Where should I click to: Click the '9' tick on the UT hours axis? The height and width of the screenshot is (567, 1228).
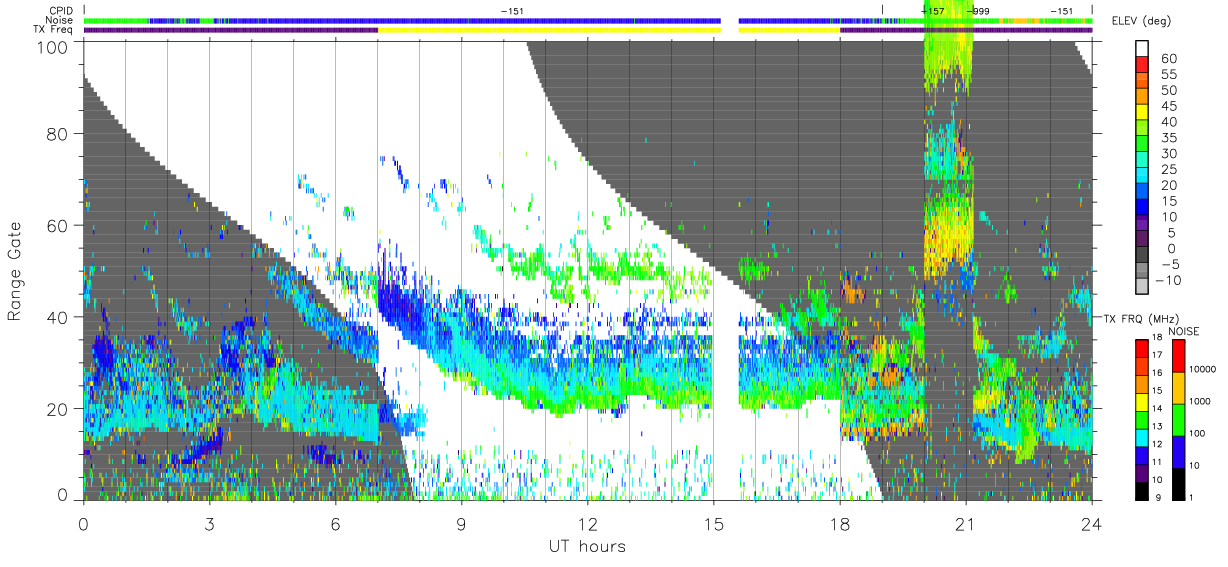(x=461, y=522)
